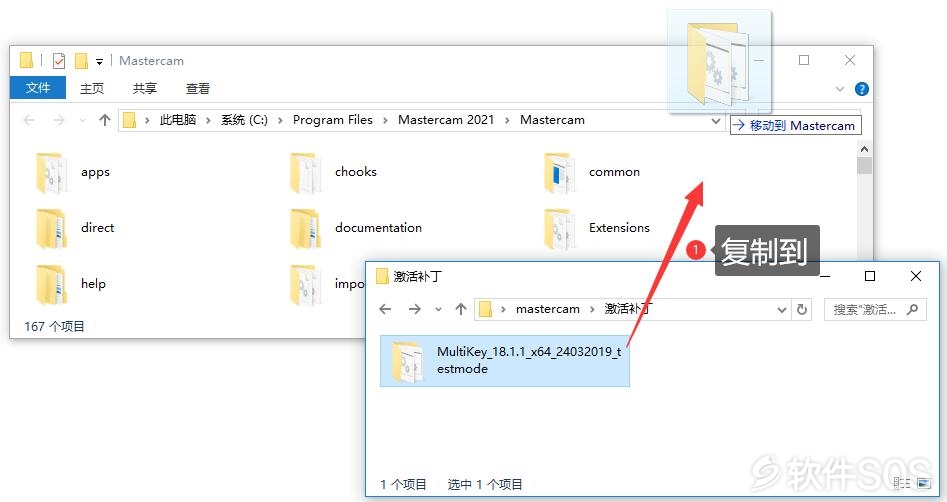Click the Properties quick access icon in title bar
Image resolution: width=947 pixels, height=502 pixels.
59,60
